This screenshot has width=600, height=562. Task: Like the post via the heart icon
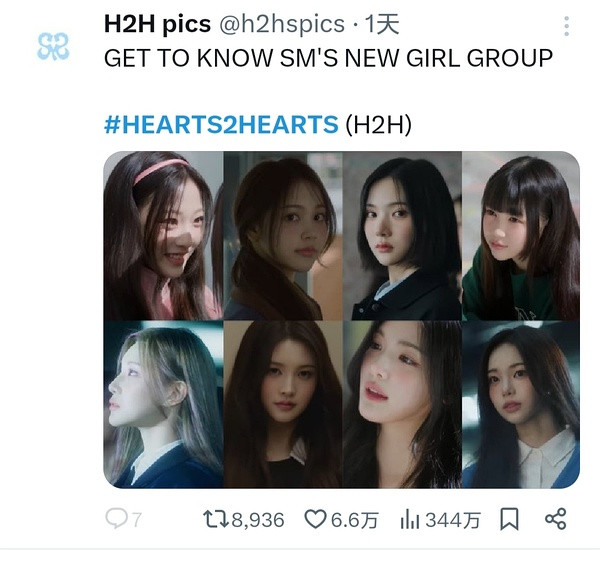click(x=315, y=519)
